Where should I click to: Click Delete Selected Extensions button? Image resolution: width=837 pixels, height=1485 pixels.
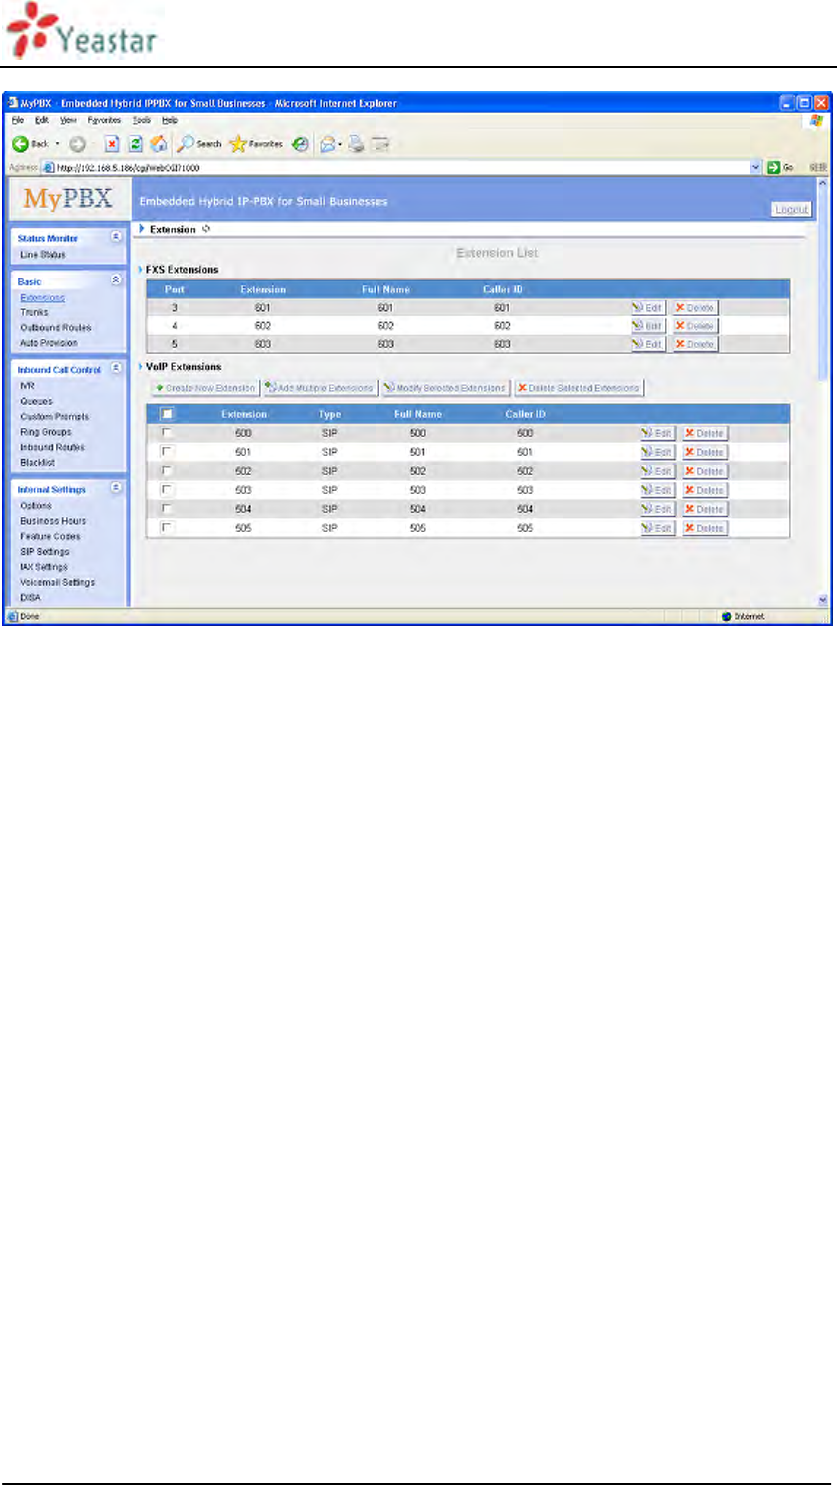click(x=579, y=388)
